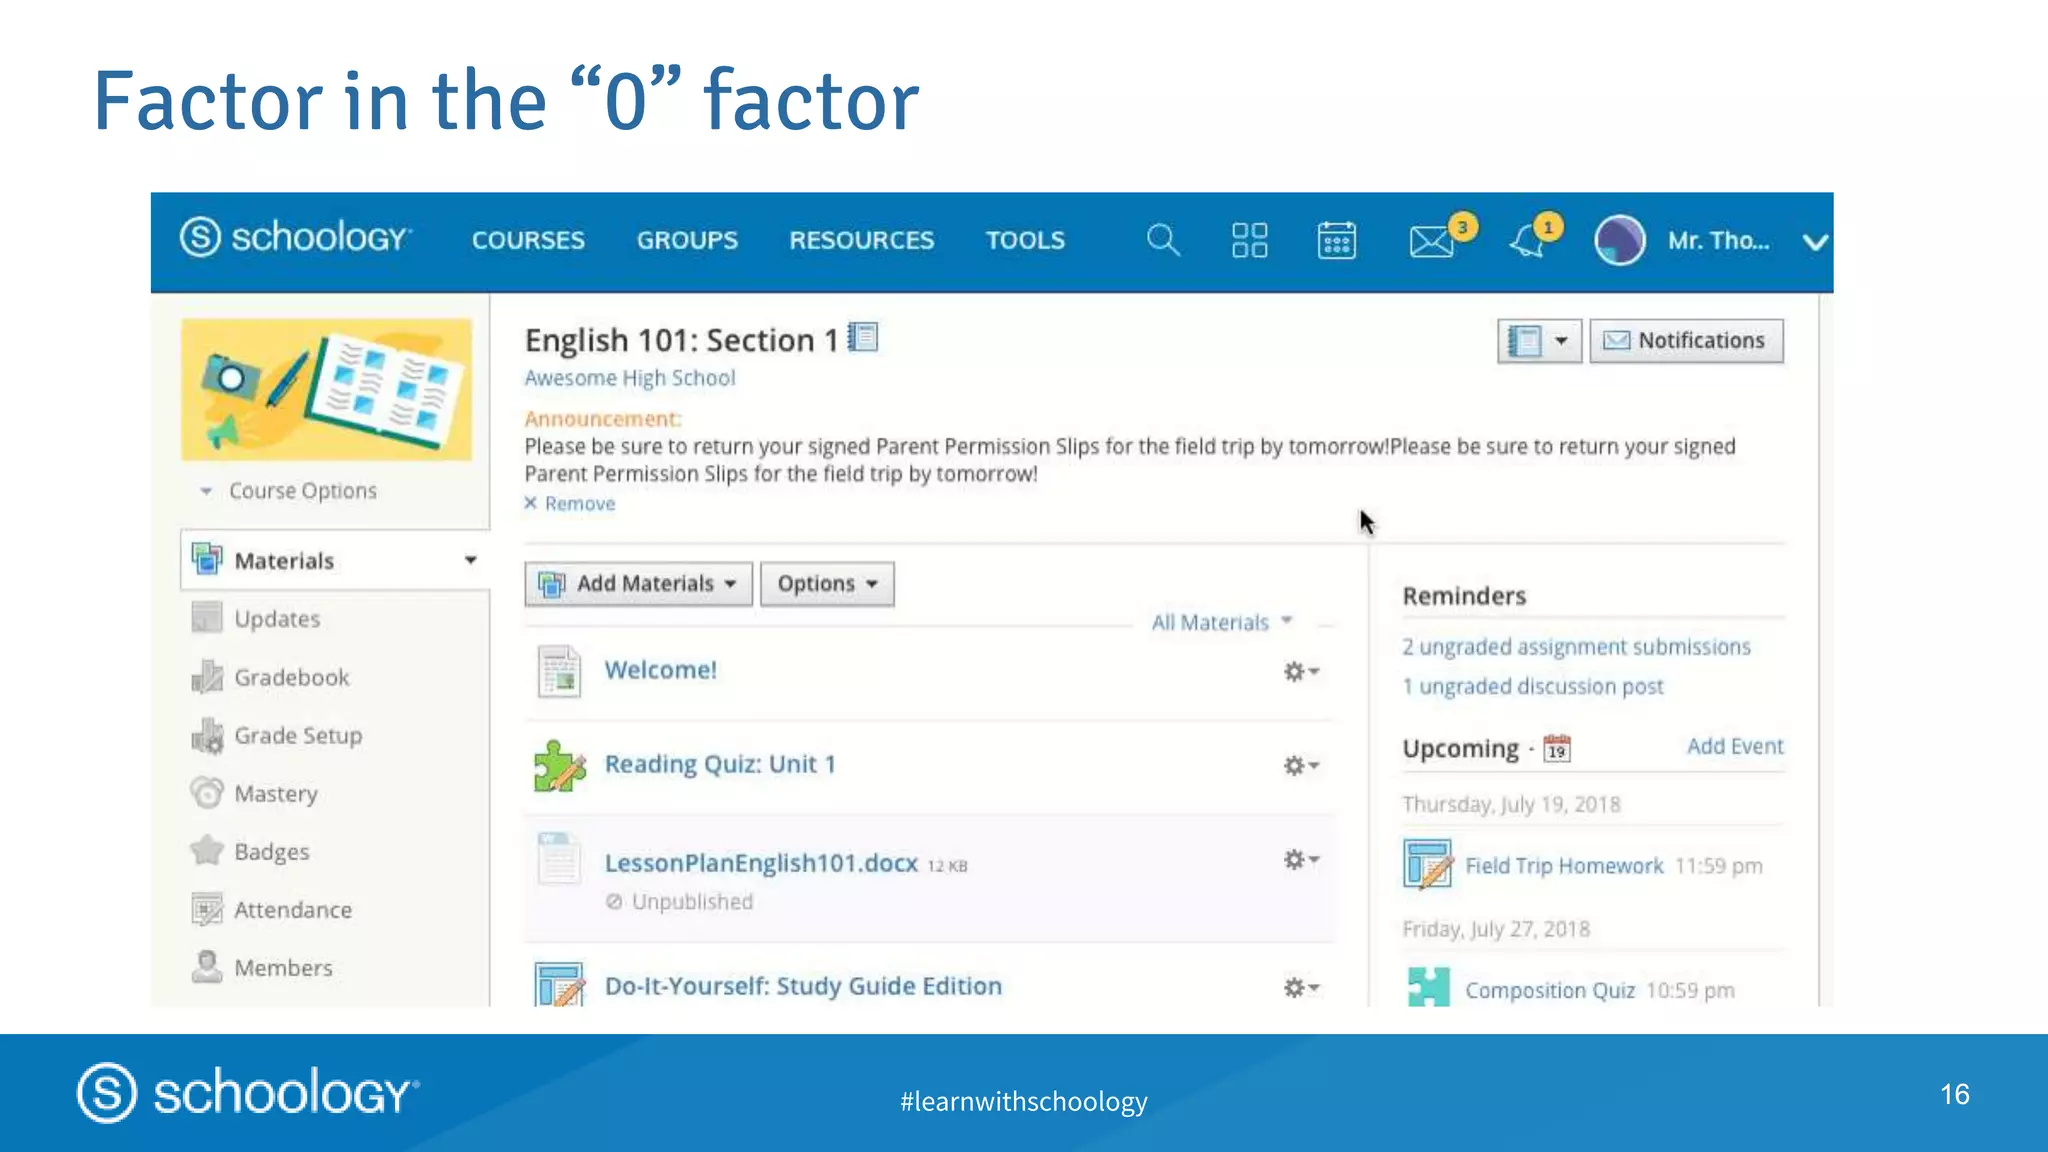Click the Welcome! page document icon
Screen dimensions: 2048x1152
pyautogui.click(x=559, y=670)
